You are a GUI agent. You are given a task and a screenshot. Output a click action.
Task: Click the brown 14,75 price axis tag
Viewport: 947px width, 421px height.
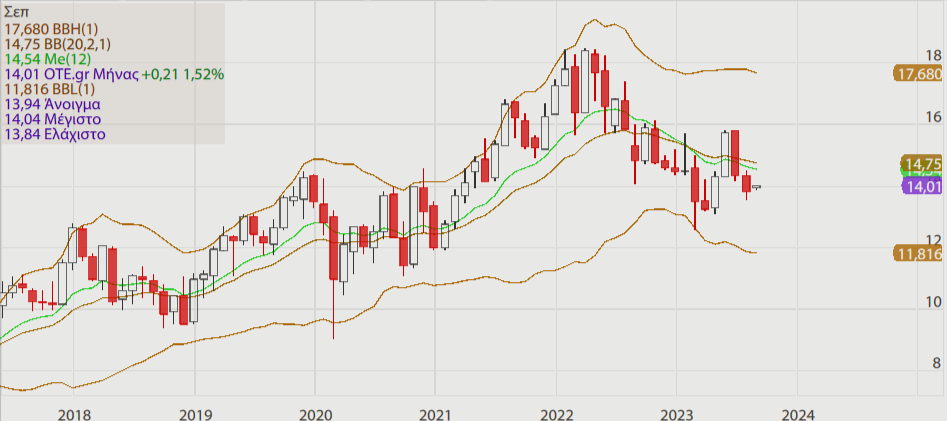pos(922,163)
